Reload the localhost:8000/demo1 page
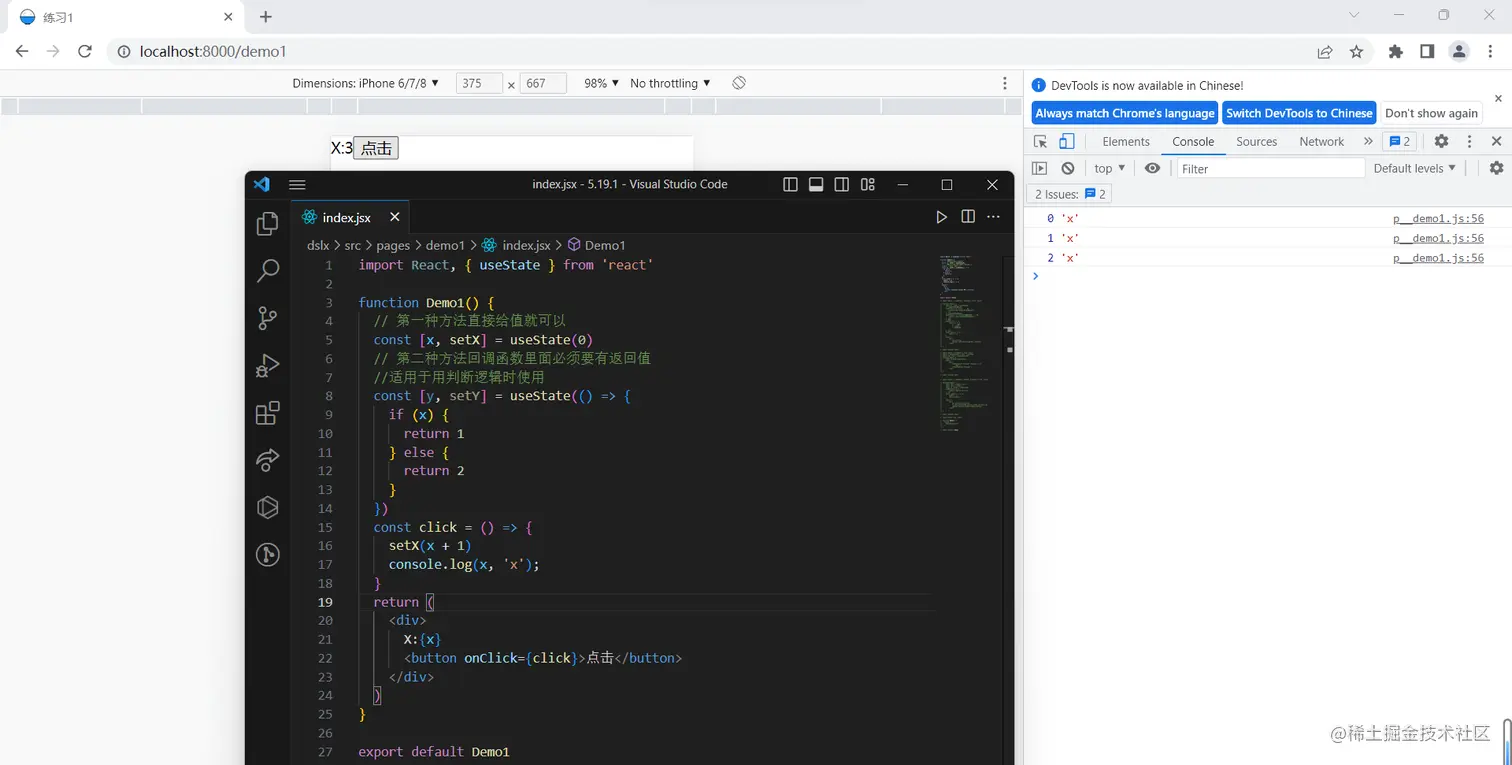The height and width of the screenshot is (765, 1512). [x=85, y=52]
